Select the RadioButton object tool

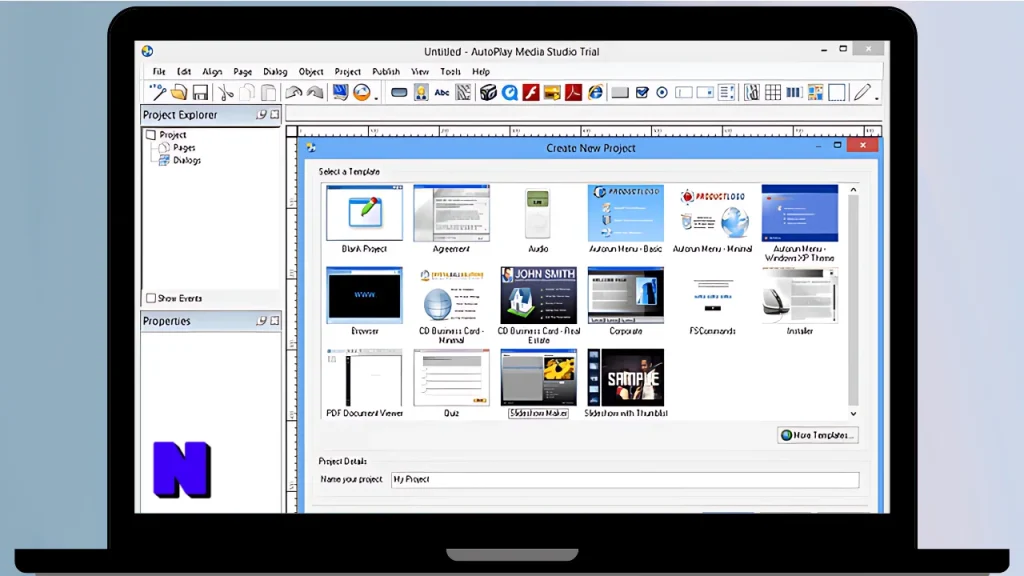coord(662,93)
